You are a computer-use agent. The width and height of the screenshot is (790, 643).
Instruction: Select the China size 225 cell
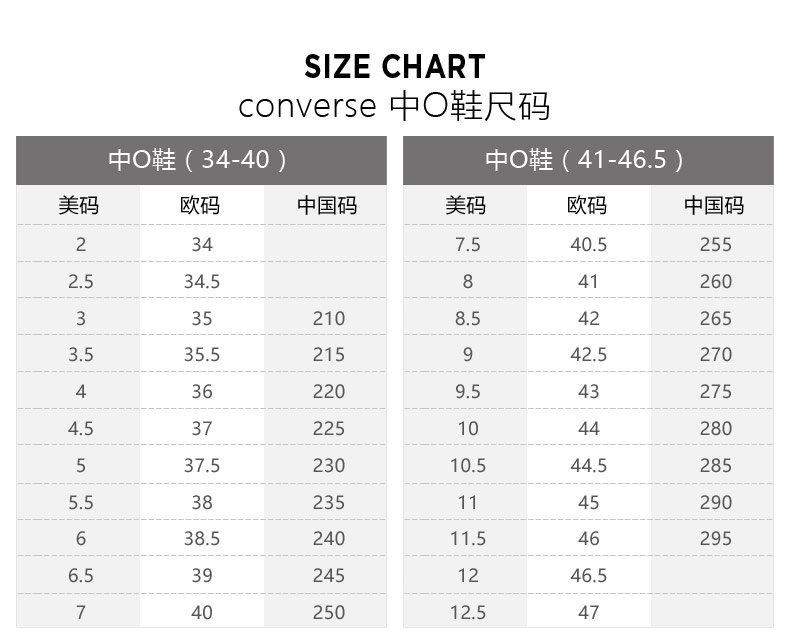pyautogui.click(x=328, y=429)
